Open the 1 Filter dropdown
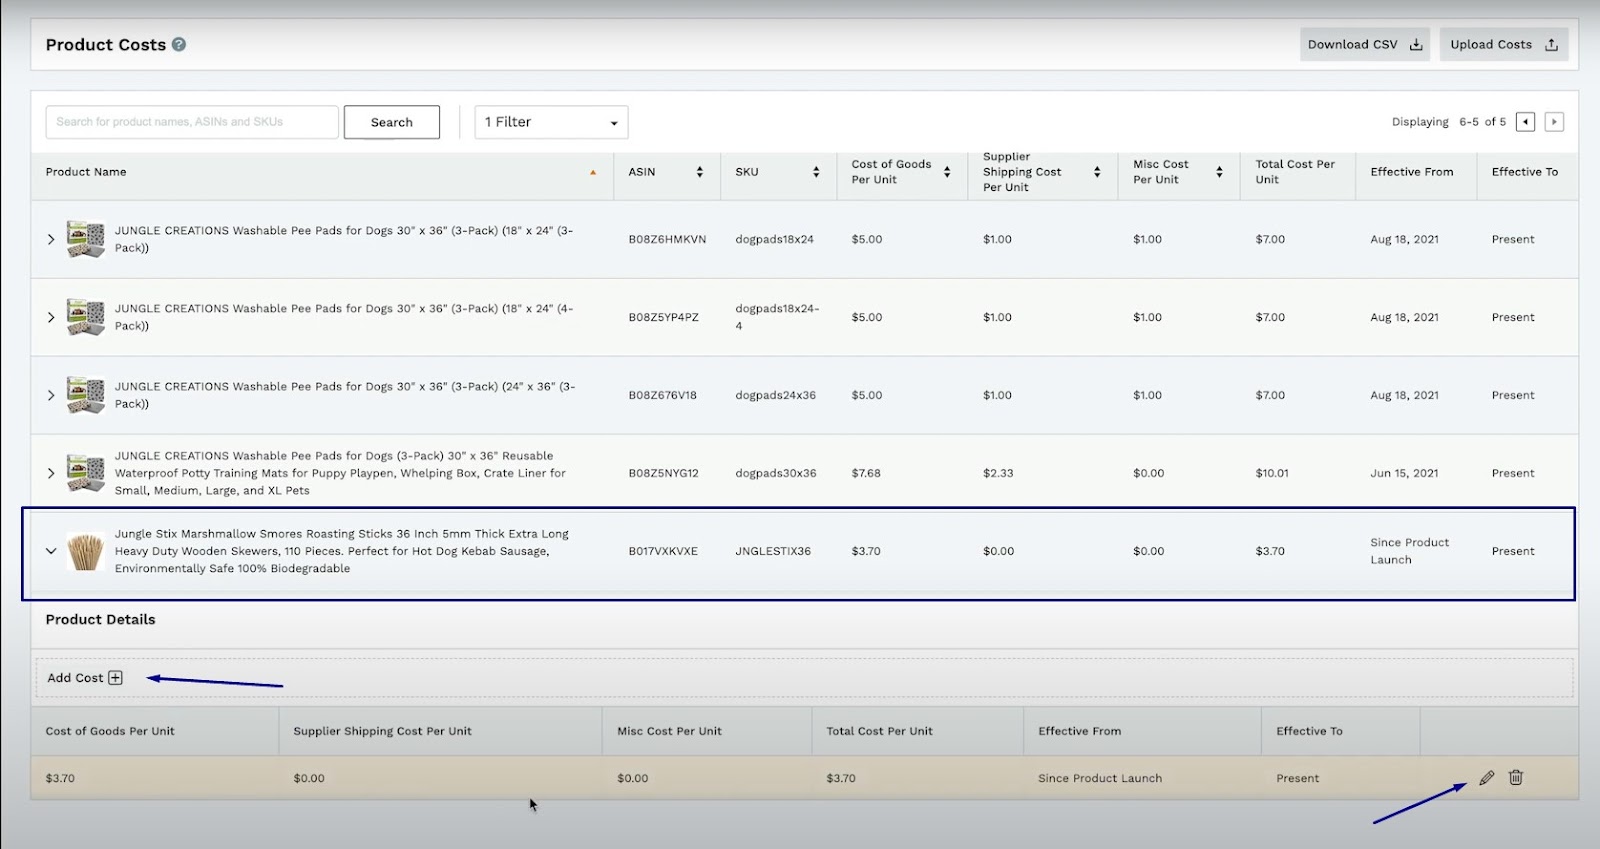This screenshot has width=1600, height=849. [551, 122]
